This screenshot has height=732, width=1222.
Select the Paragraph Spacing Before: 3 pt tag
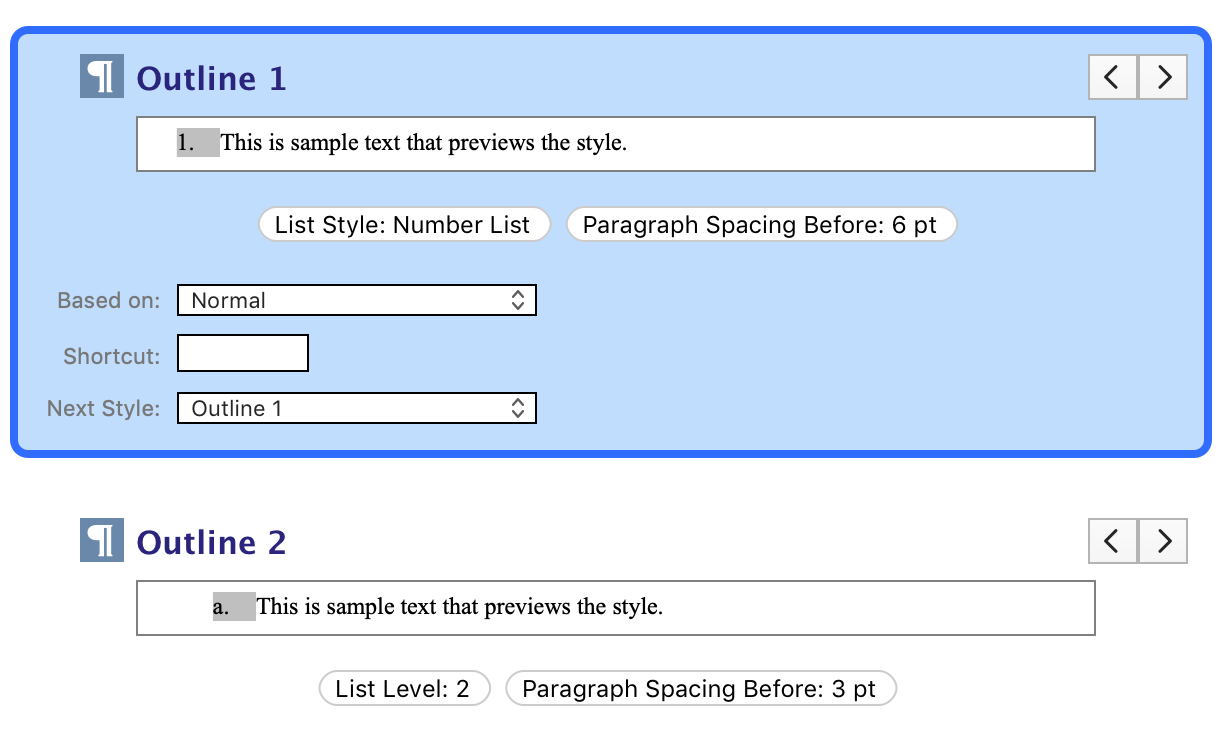click(700, 689)
